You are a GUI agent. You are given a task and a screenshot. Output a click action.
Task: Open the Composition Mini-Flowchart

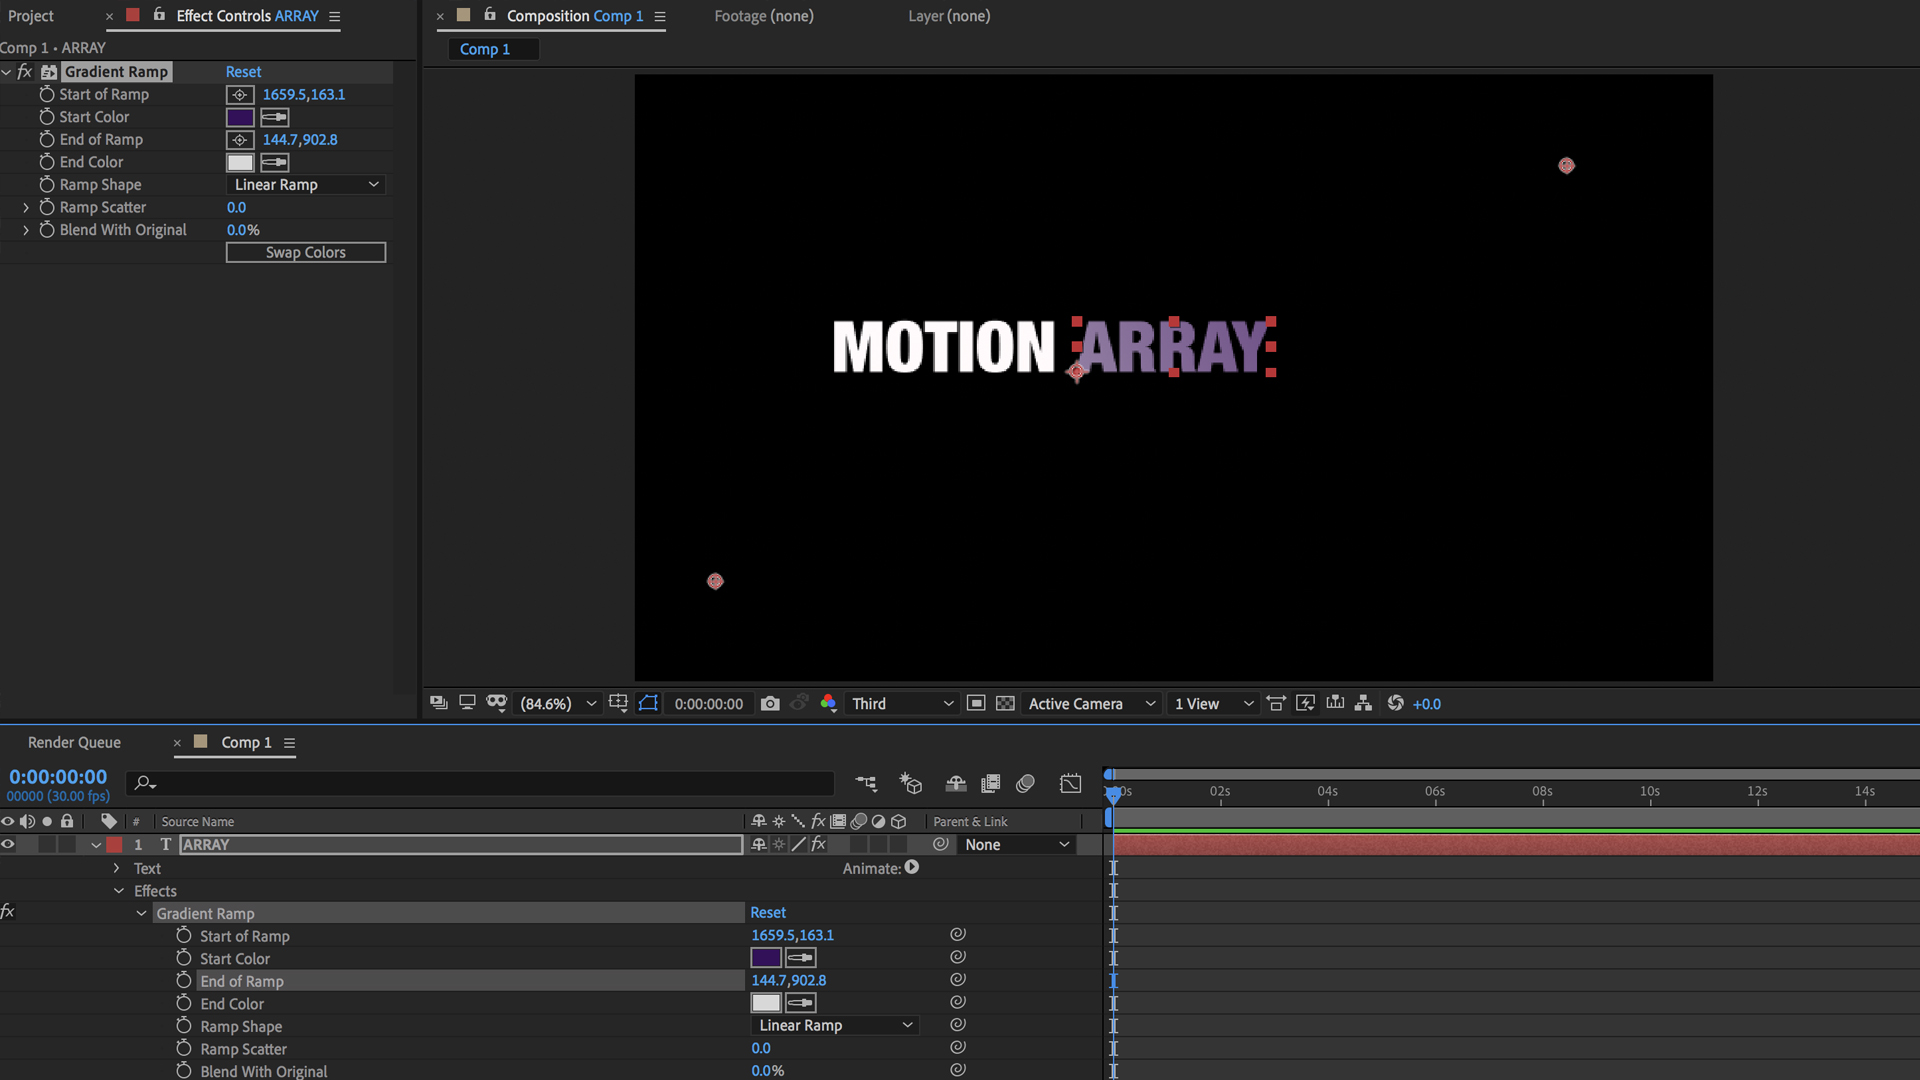tap(866, 783)
